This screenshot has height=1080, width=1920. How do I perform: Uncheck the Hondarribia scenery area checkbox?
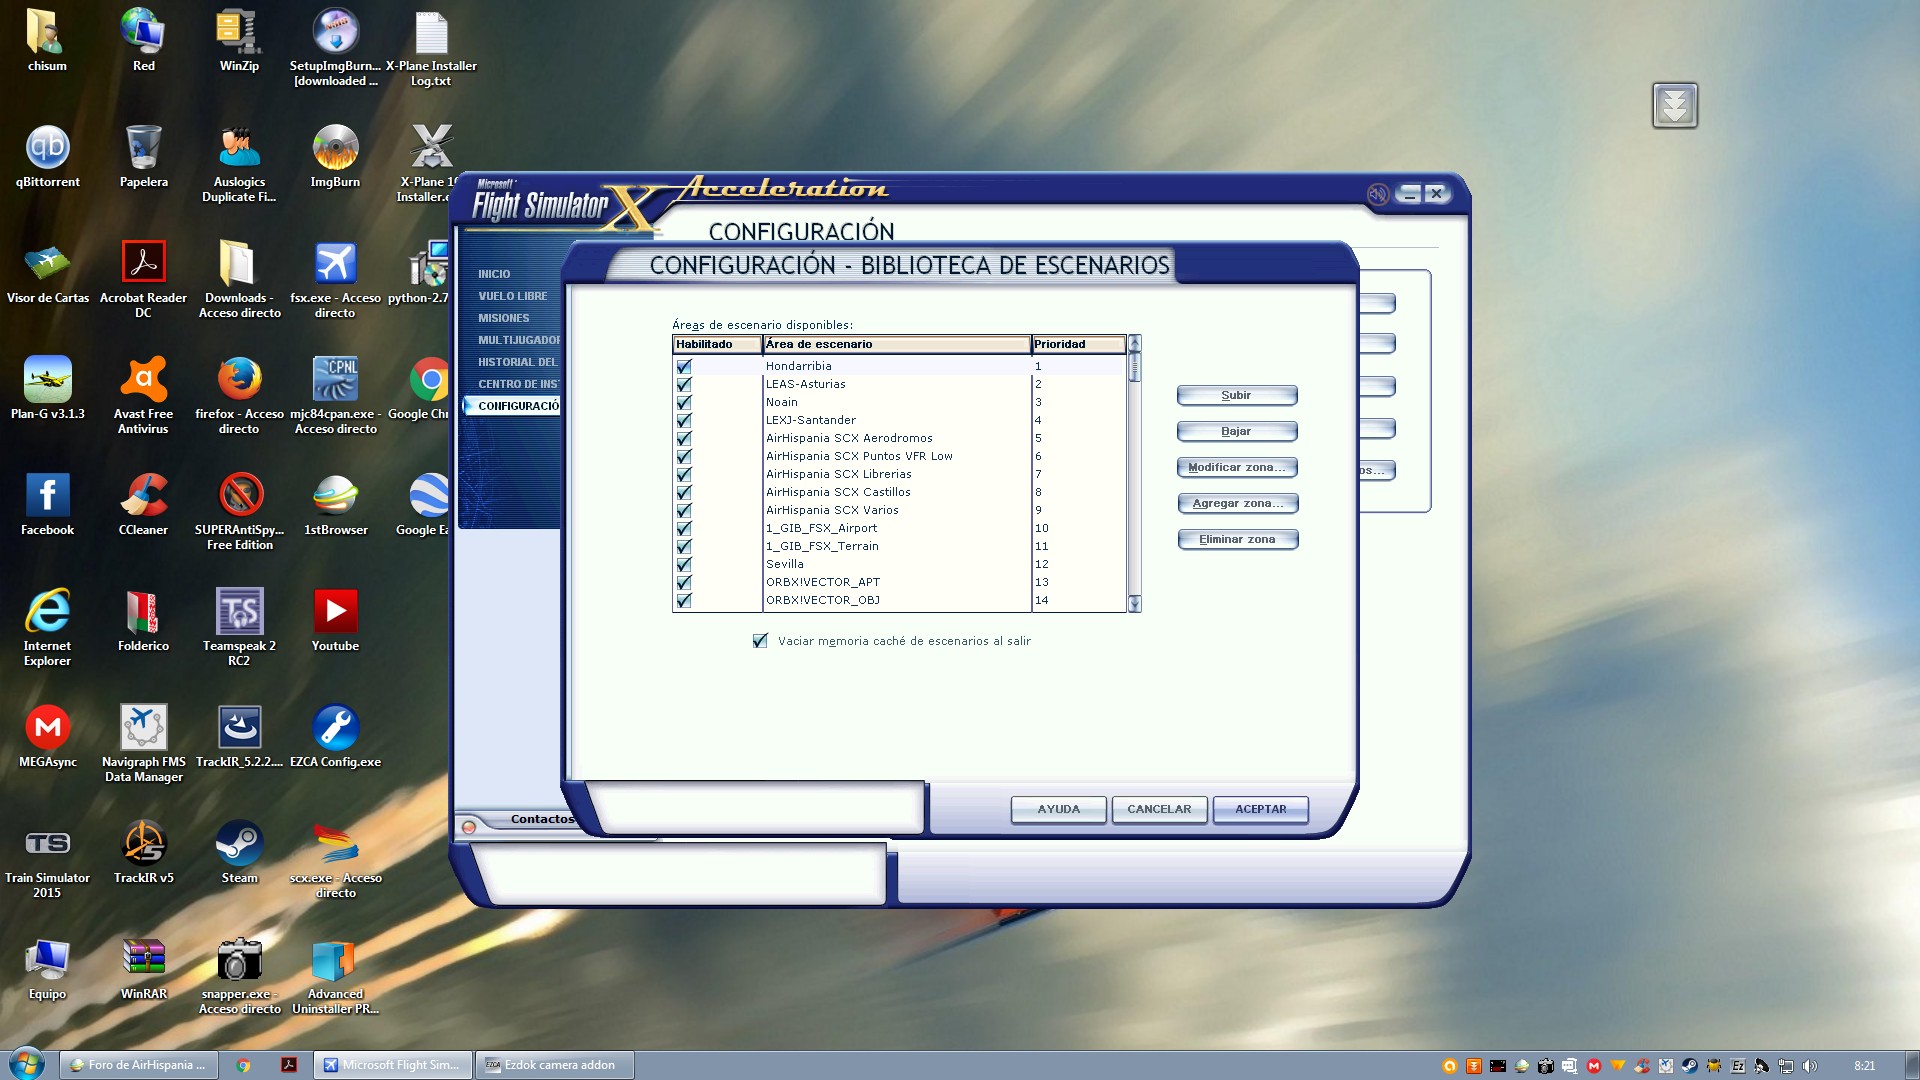point(684,366)
